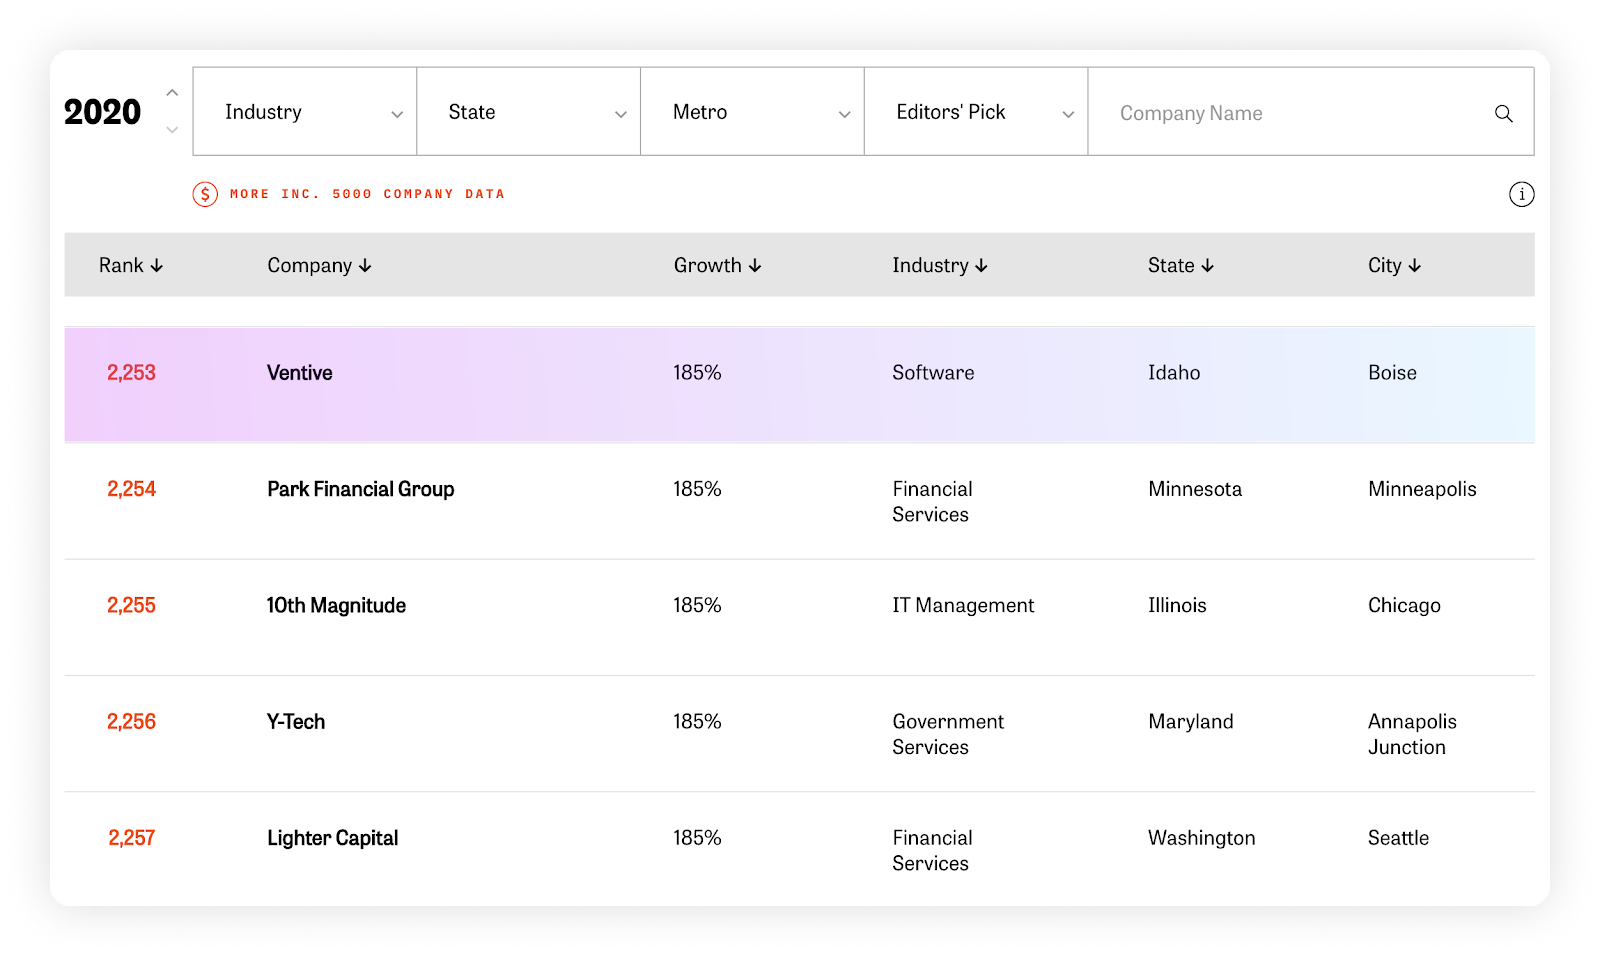This screenshot has width=1600, height=956.
Task: Click rank number 2,256
Action: click(131, 721)
